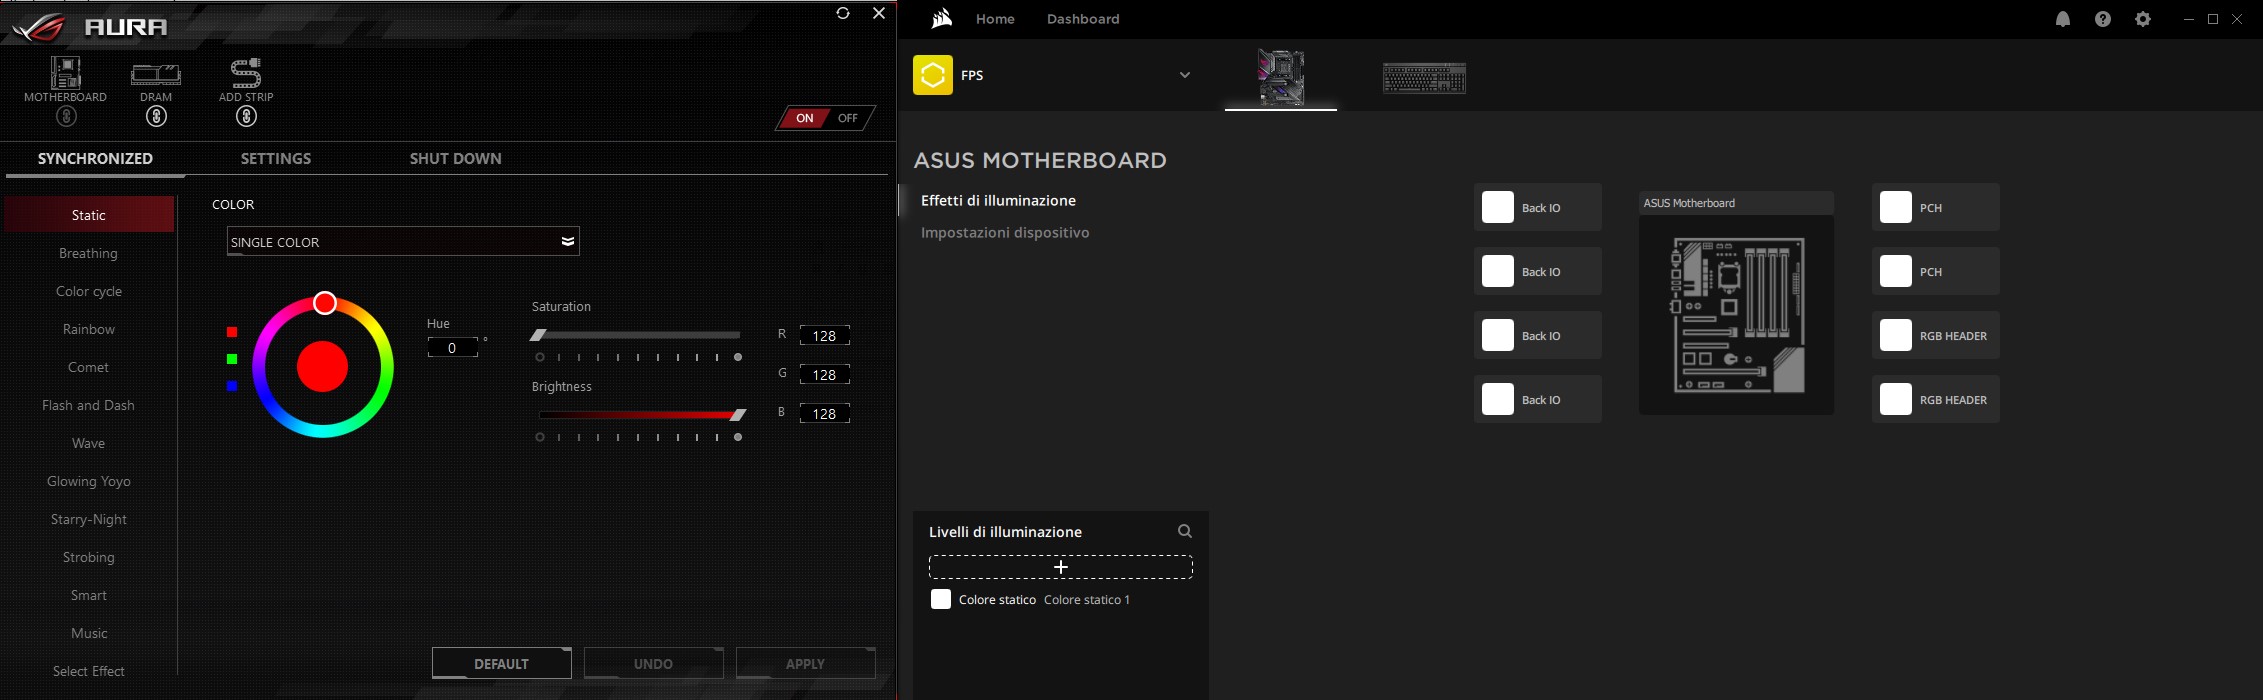Select the Static lighting effect
Image resolution: width=2263 pixels, height=700 pixels.
89,215
